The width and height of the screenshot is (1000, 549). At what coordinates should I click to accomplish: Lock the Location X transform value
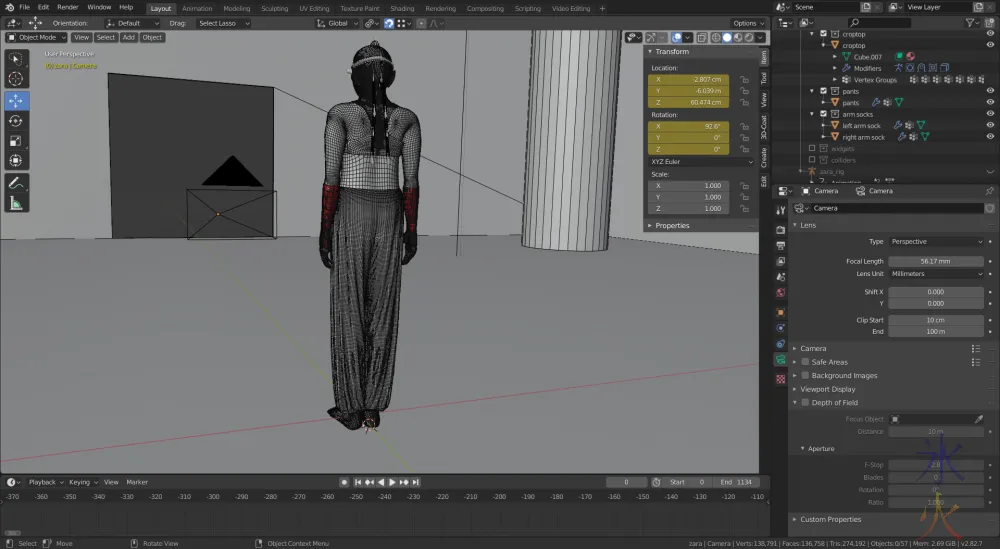(744, 79)
